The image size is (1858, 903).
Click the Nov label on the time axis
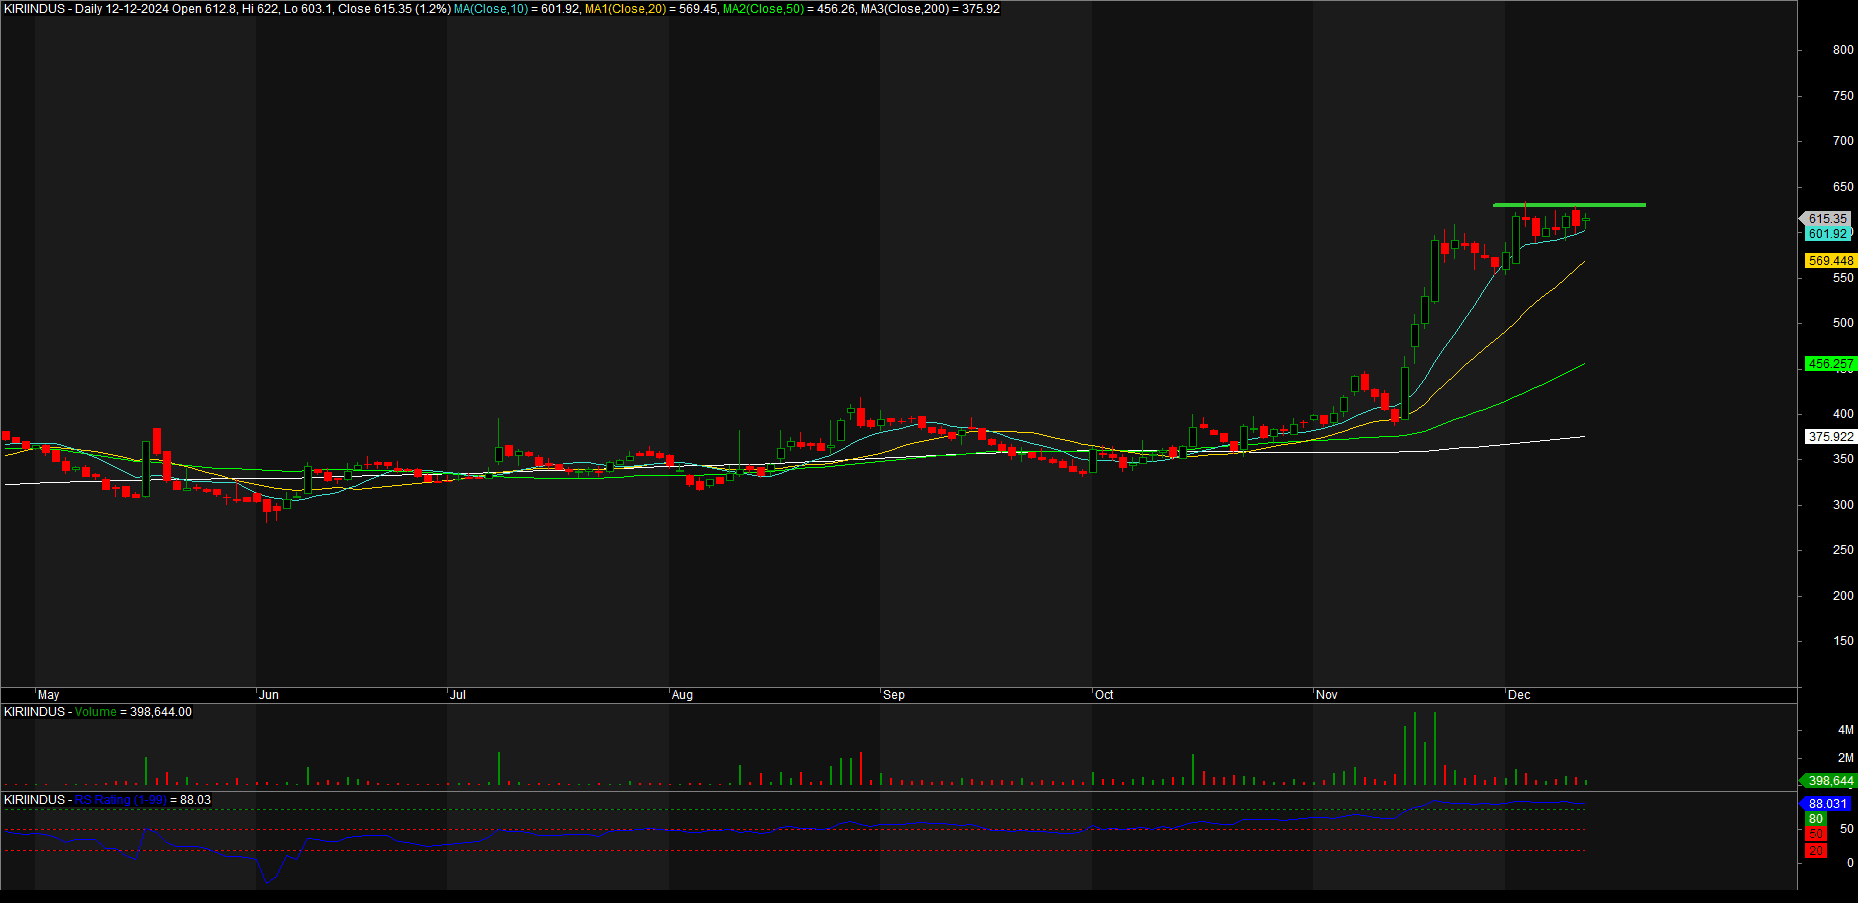(x=1327, y=695)
